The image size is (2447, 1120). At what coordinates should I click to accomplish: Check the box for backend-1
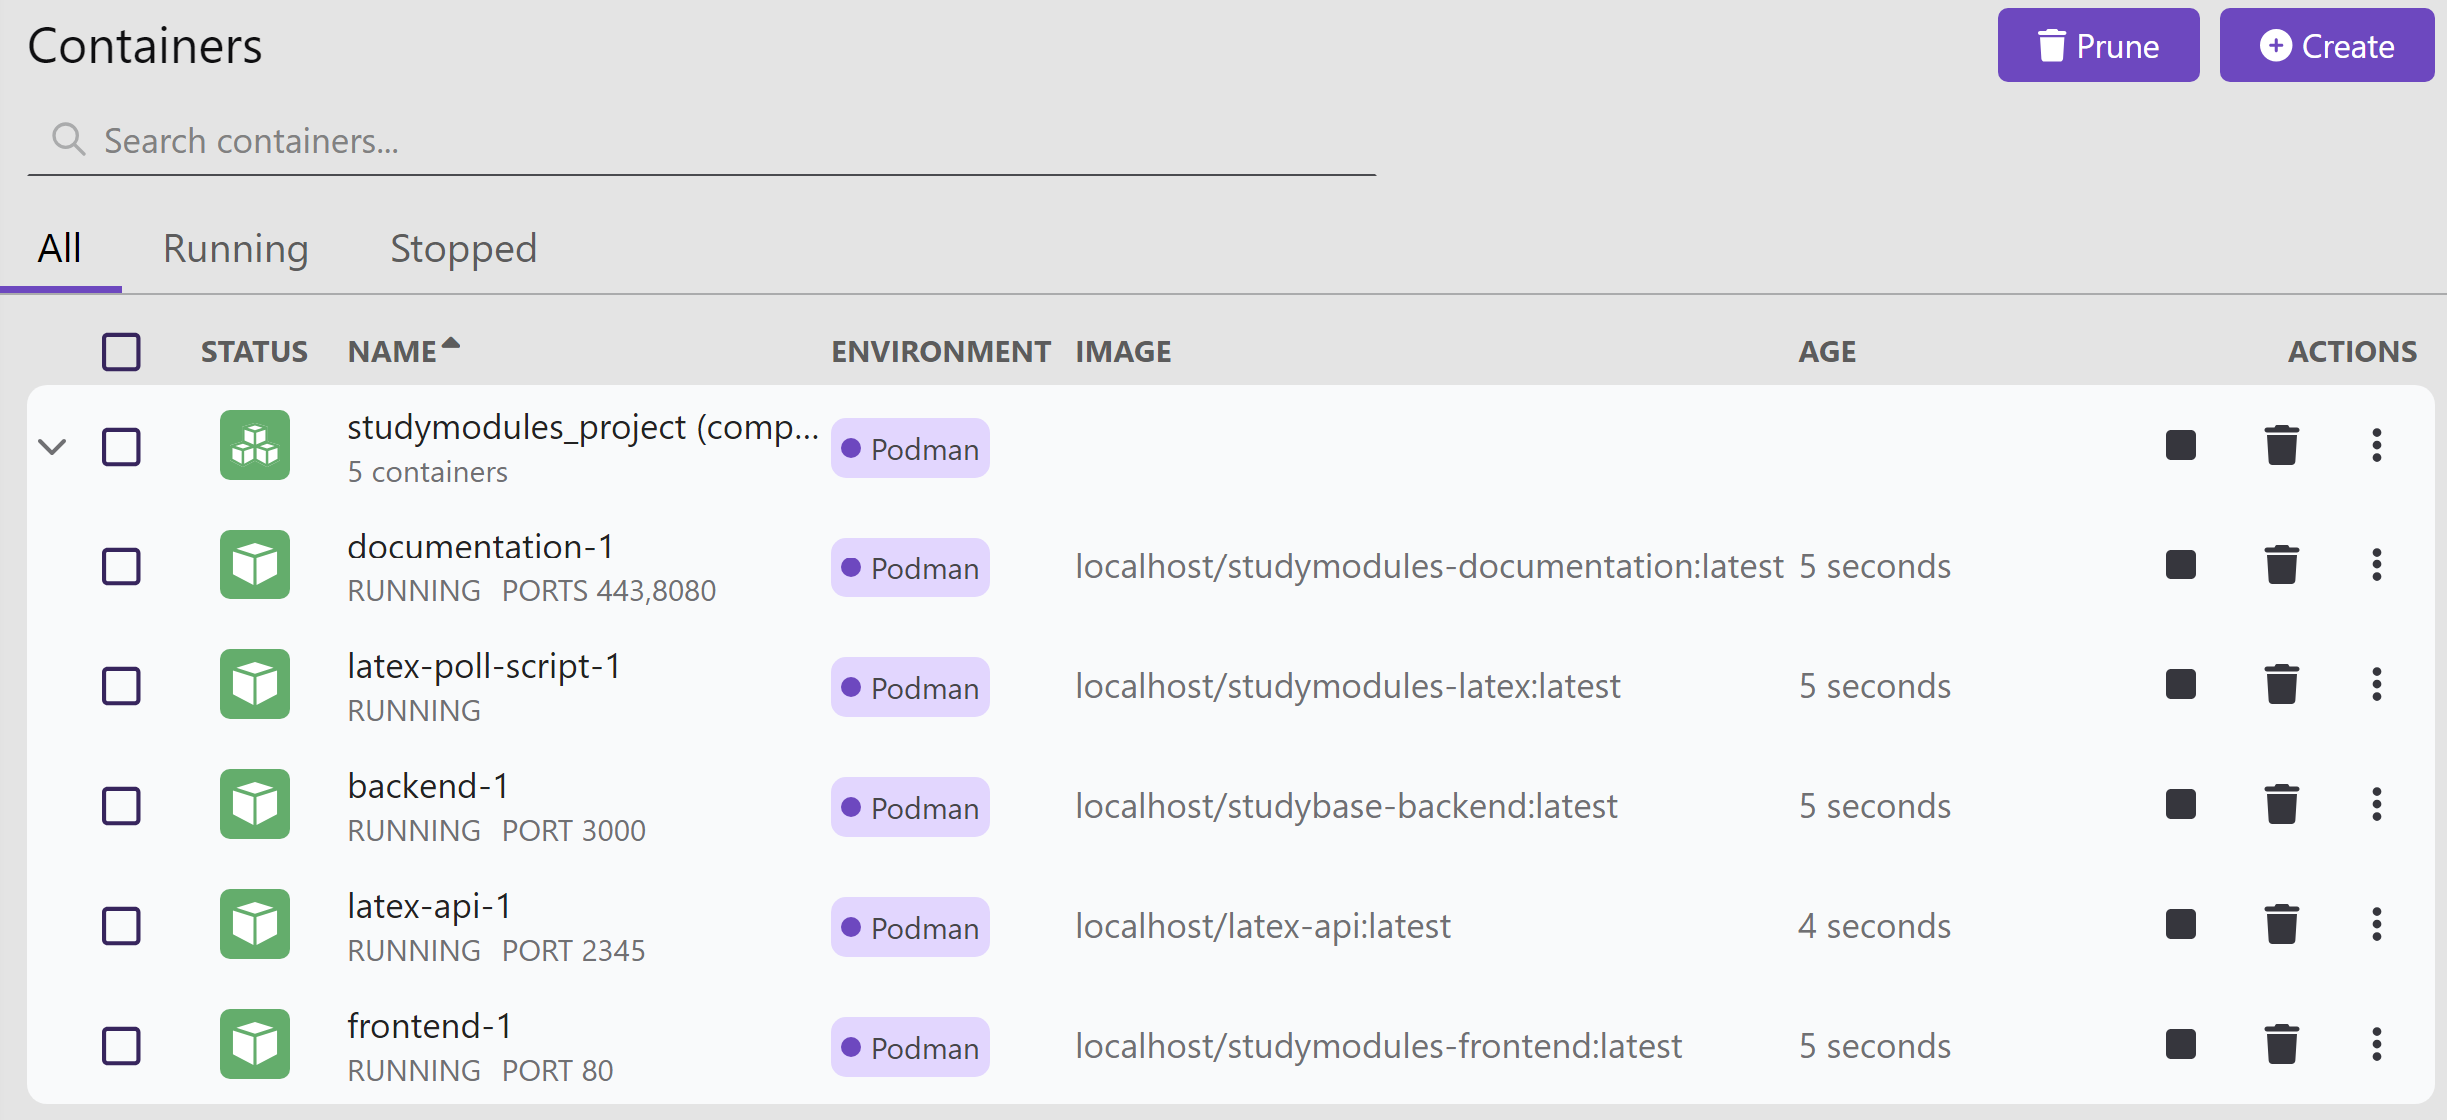tap(121, 806)
